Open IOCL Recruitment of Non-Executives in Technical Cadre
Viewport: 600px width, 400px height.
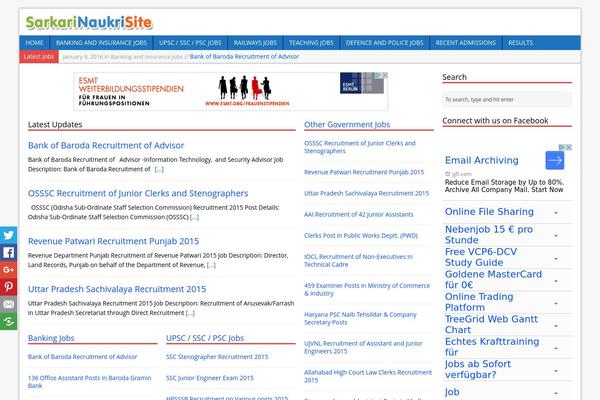click(358, 261)
